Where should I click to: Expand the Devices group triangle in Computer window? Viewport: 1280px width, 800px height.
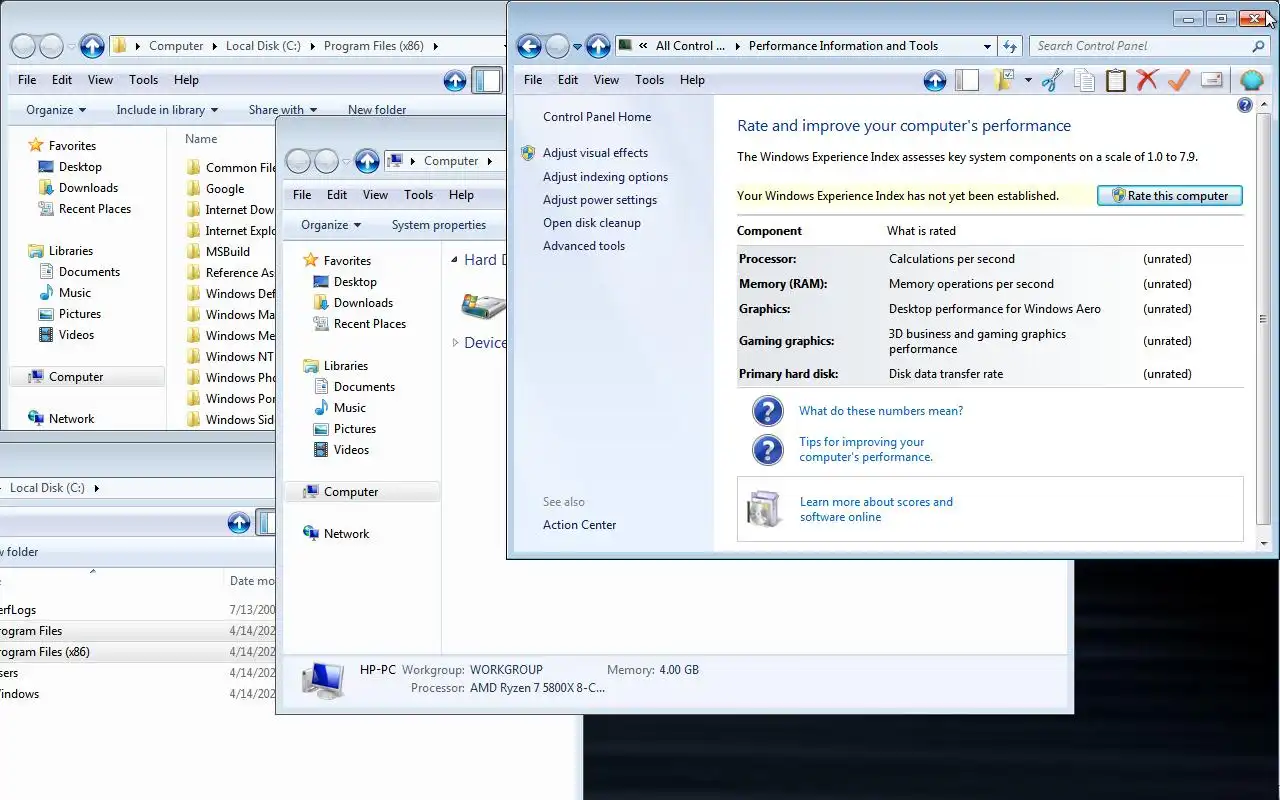(456, 343)
